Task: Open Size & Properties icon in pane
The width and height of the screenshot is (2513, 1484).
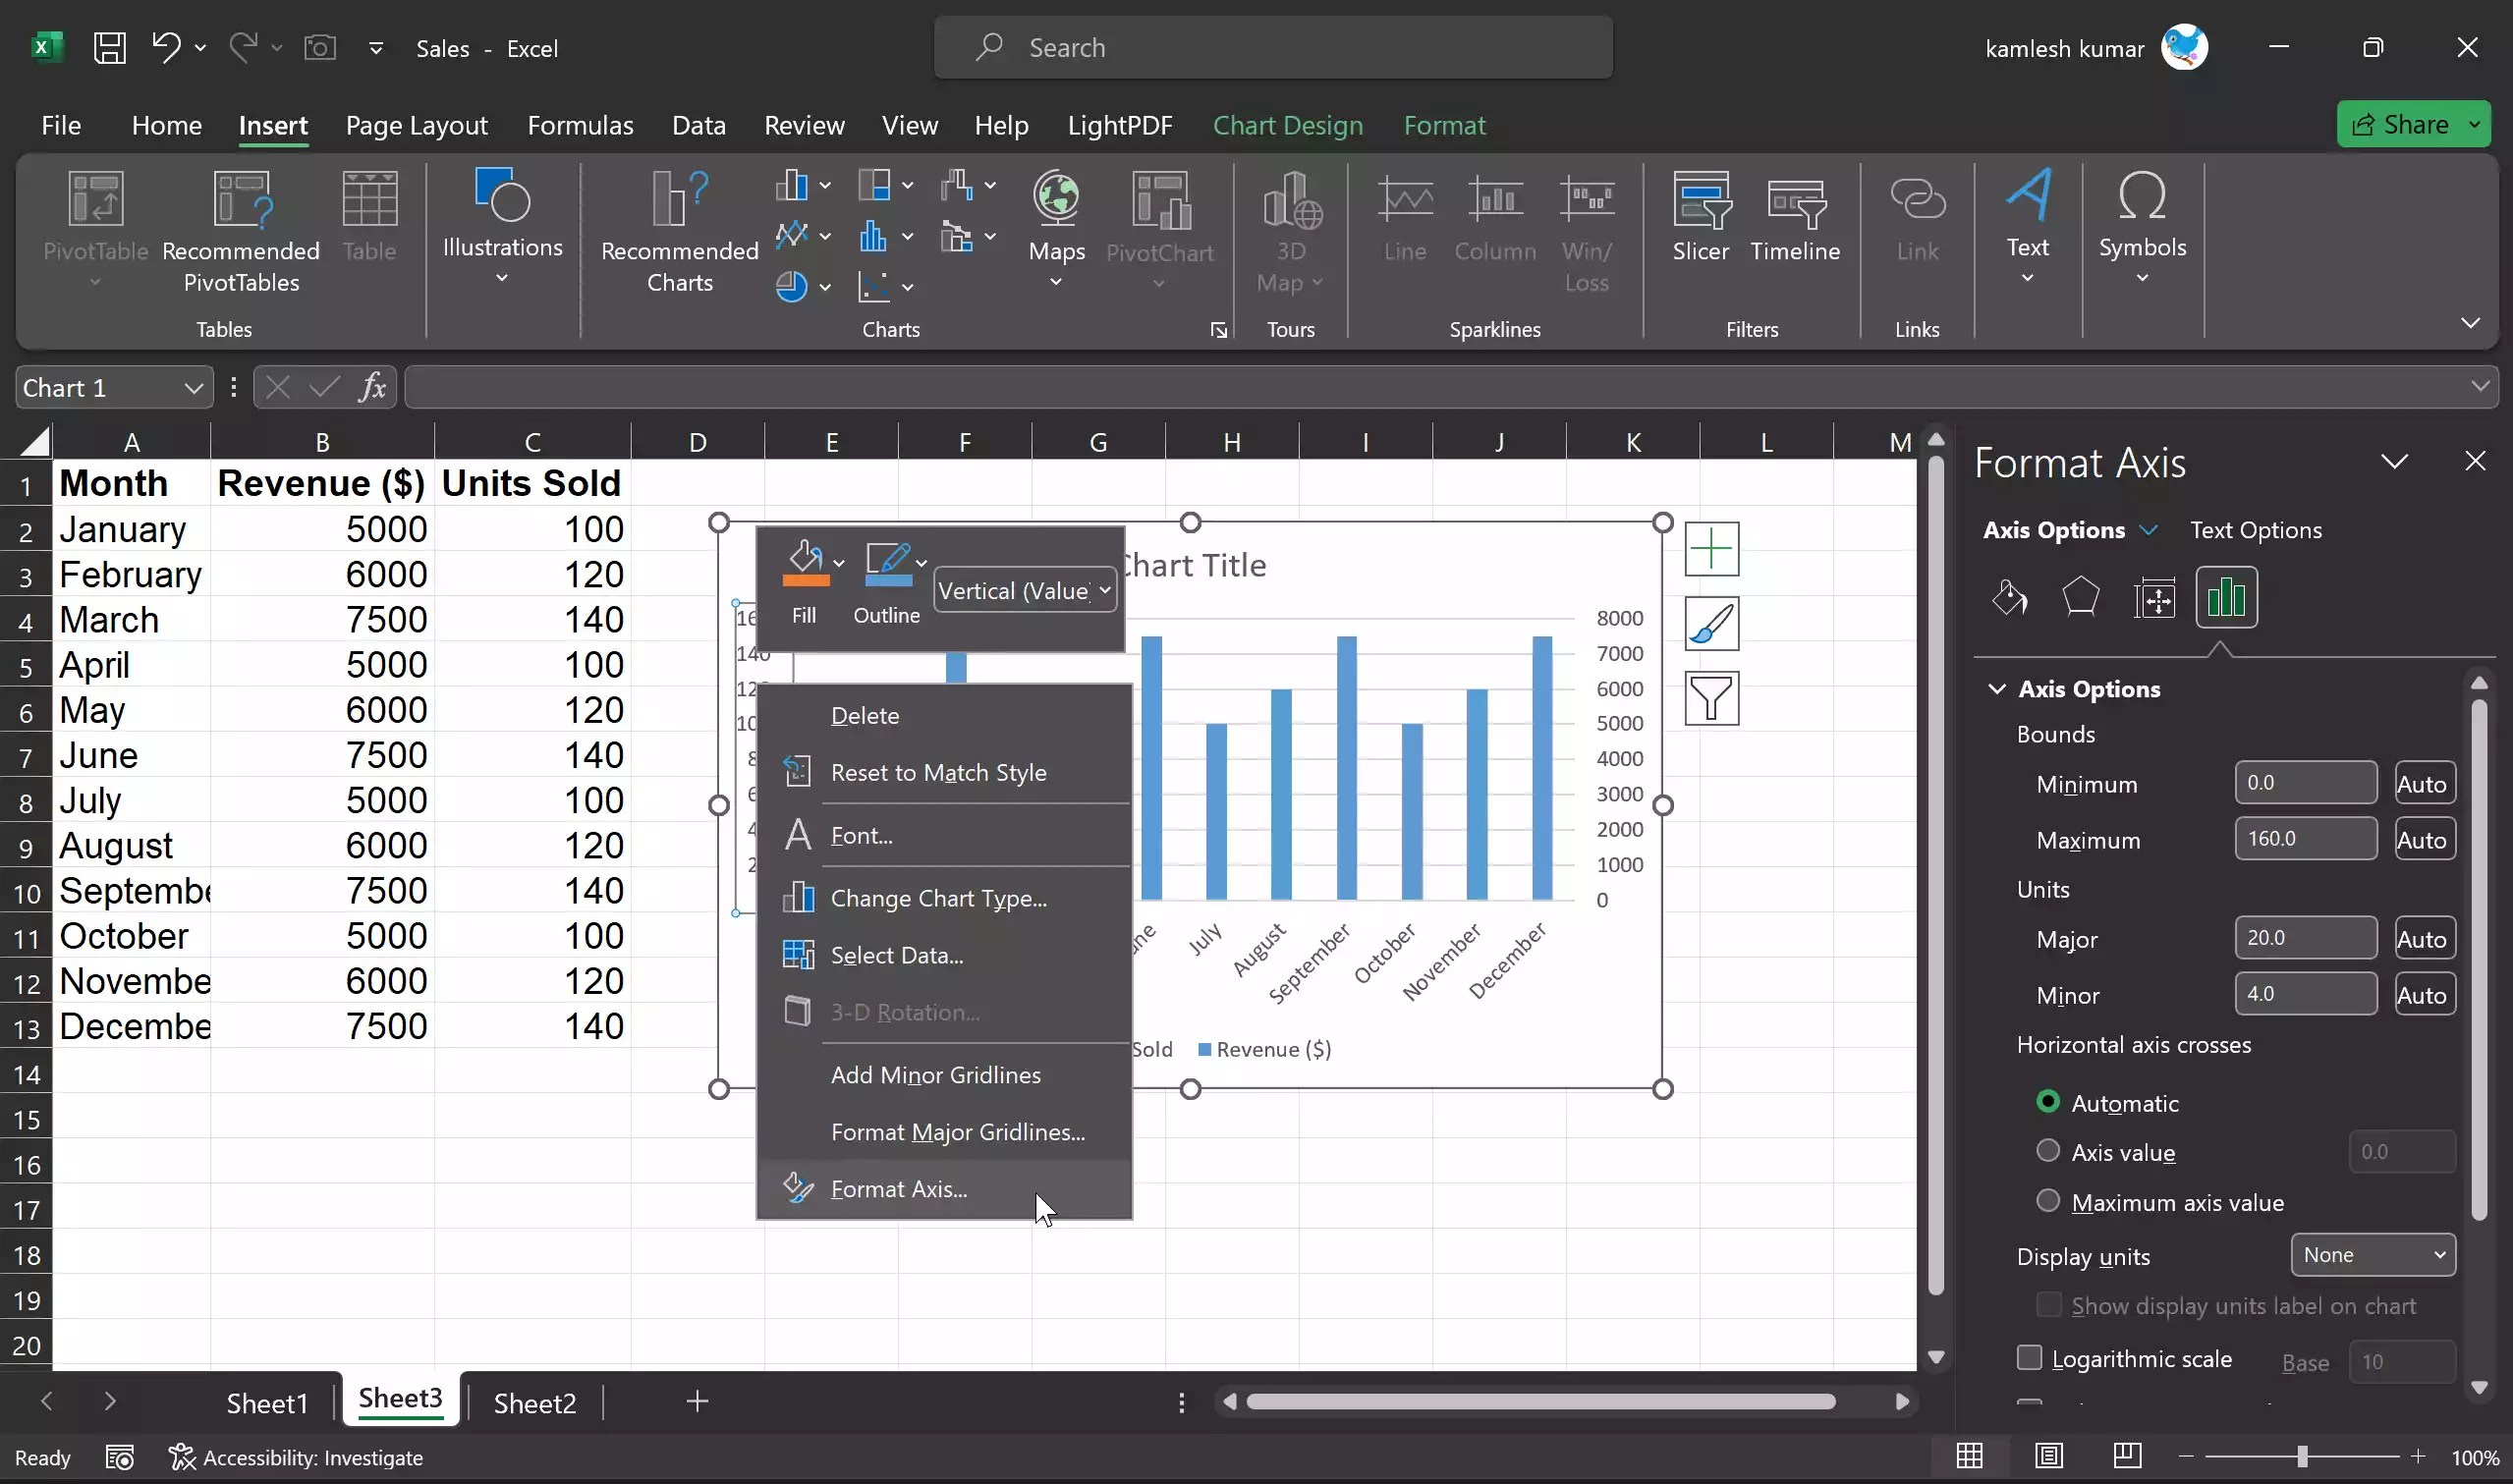Action: click(x=2153, y=598)
